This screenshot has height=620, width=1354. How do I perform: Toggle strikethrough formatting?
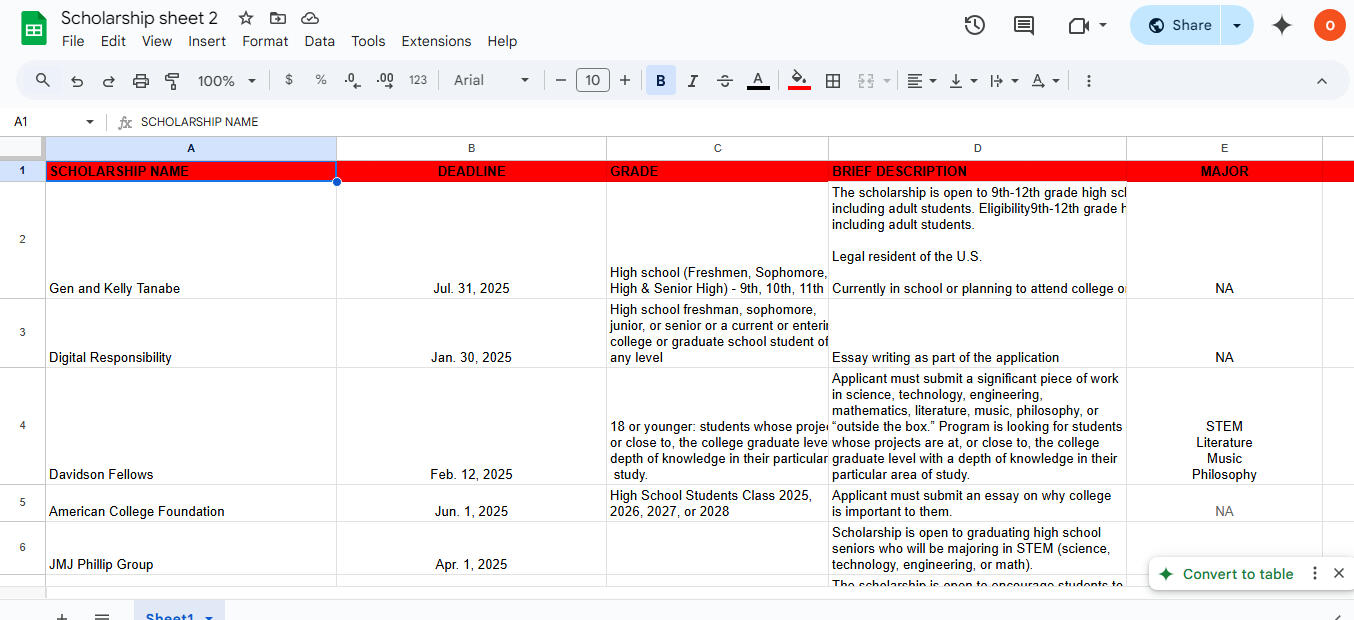coord(725,81)
